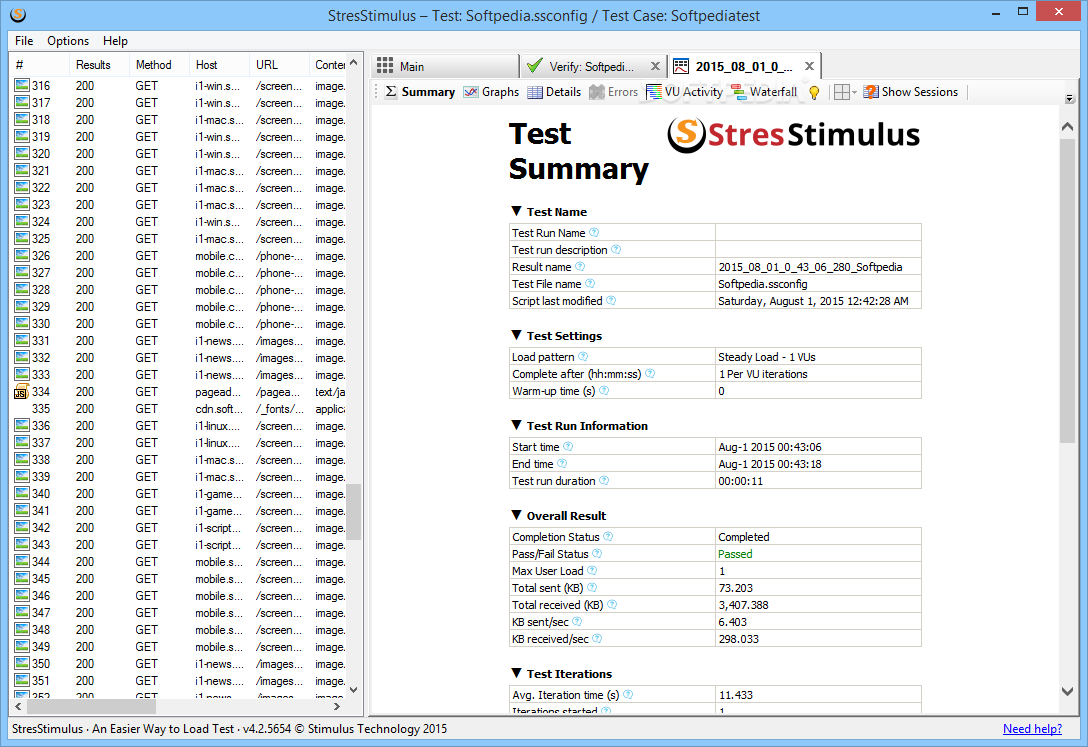The height and width of the screenshot is (747, 1088).
Task: Open the Waterfall view
Action: click(765, 92)
